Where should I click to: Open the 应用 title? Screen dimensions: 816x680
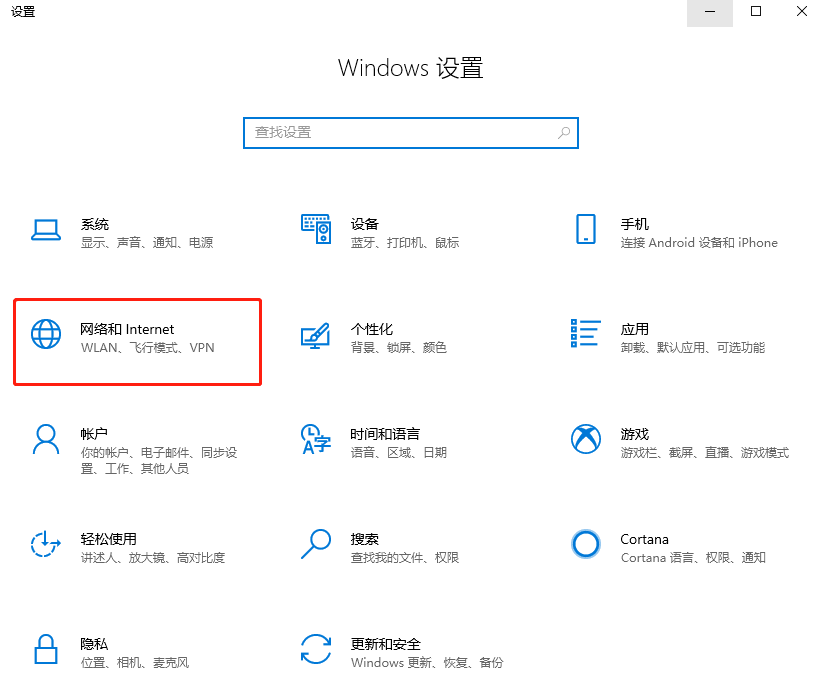point(634,329)
